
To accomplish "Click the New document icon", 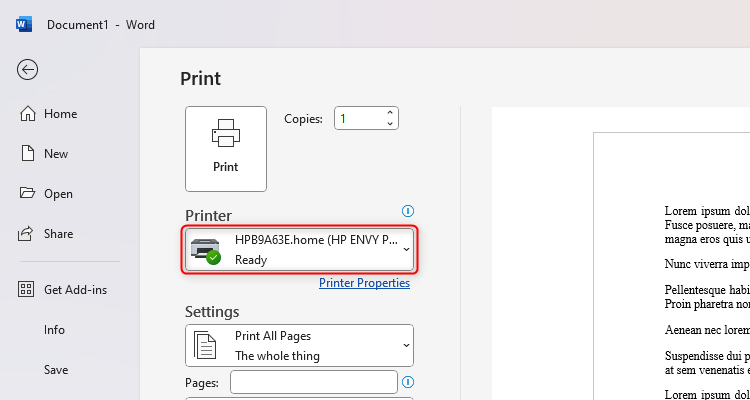I will (x=28, y=154).
